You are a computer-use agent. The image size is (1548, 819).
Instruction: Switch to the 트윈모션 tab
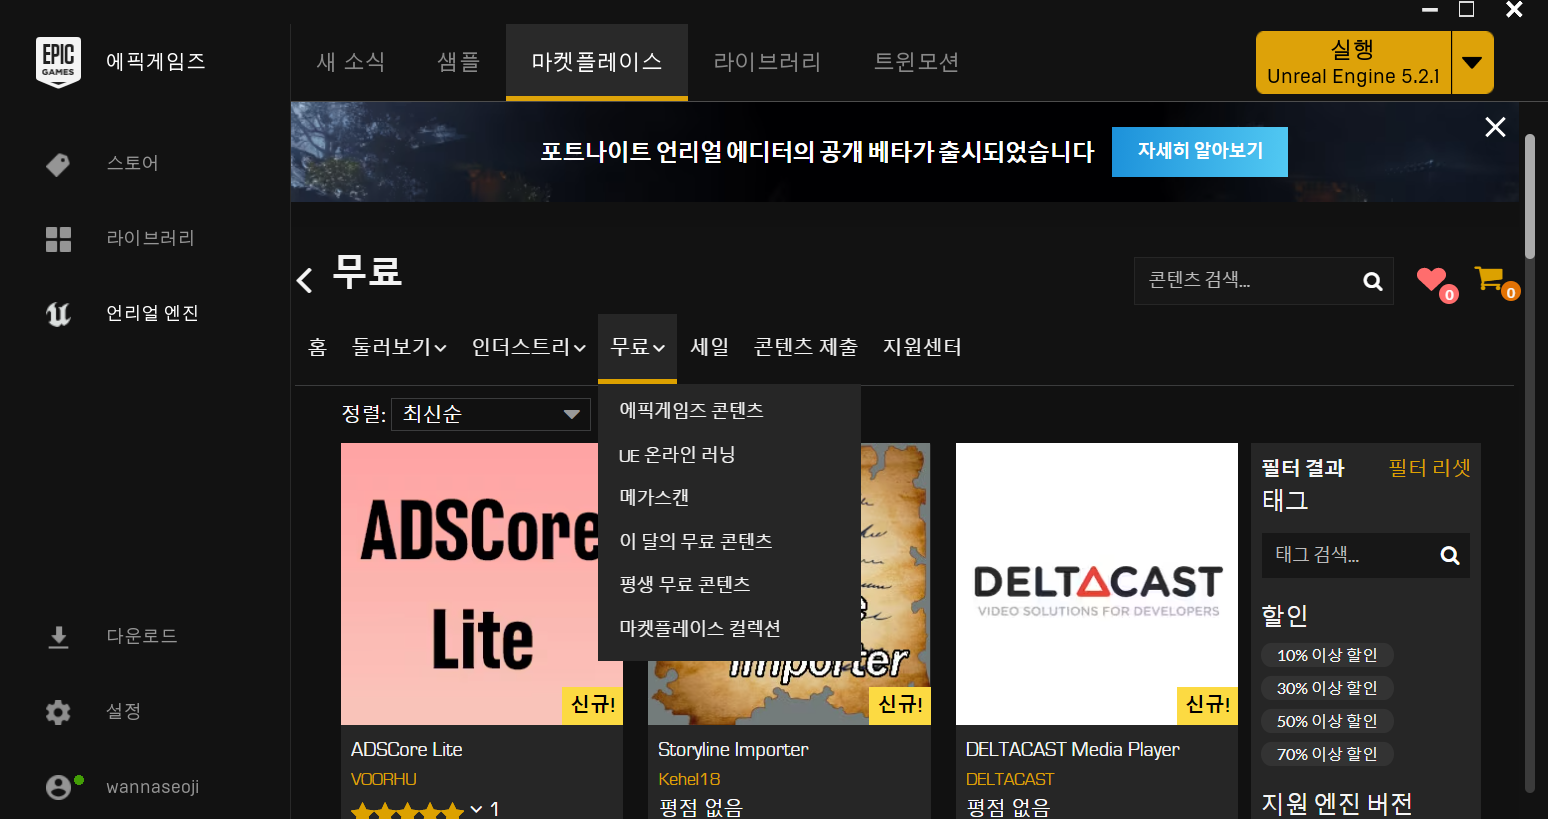(x=917, y=62)
